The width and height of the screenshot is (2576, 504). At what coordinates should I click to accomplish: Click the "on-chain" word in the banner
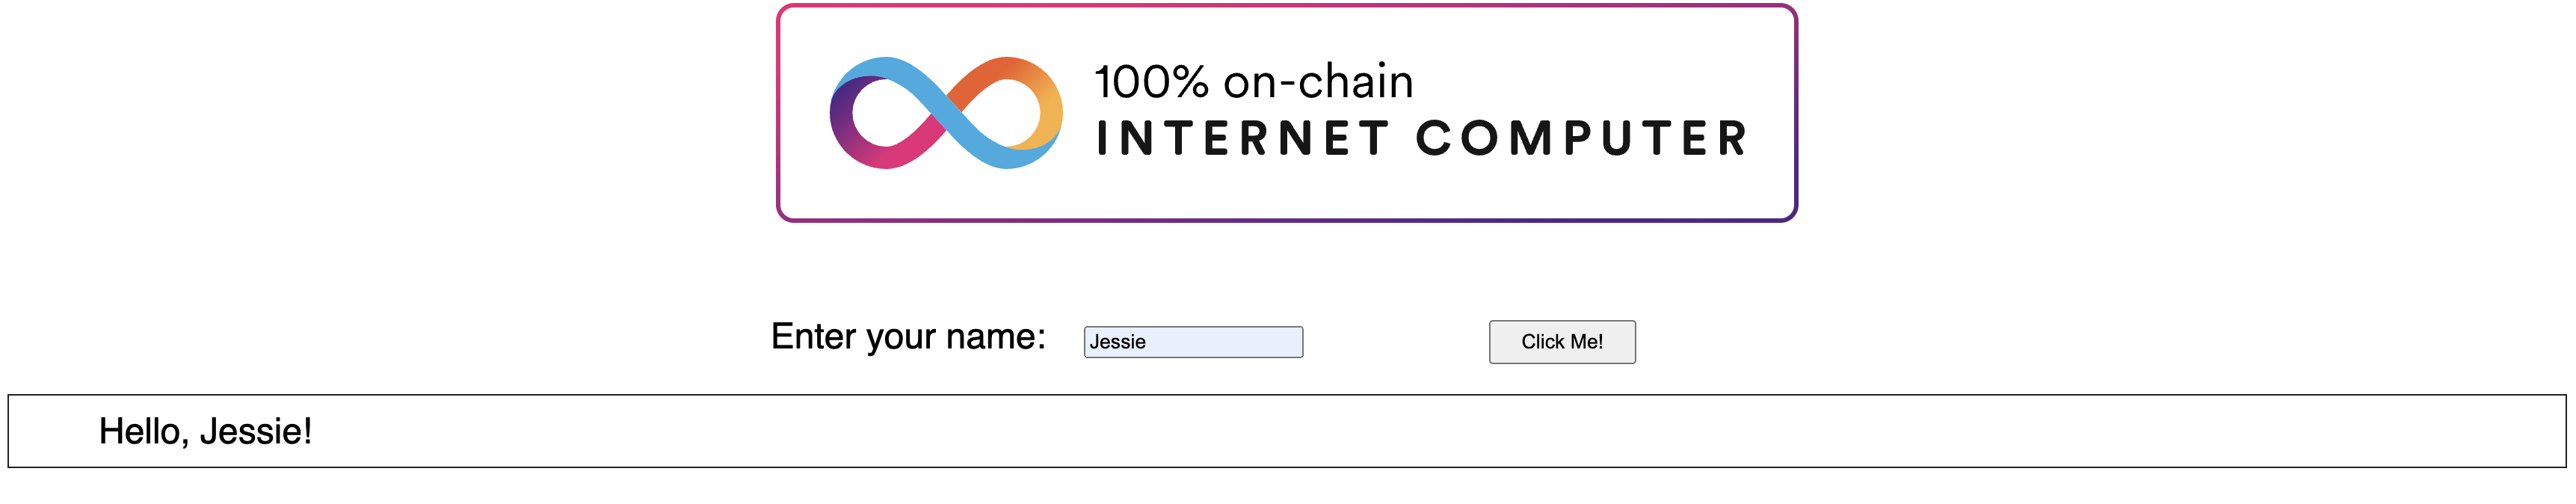pyautogui.click(x=1319, y=81)
